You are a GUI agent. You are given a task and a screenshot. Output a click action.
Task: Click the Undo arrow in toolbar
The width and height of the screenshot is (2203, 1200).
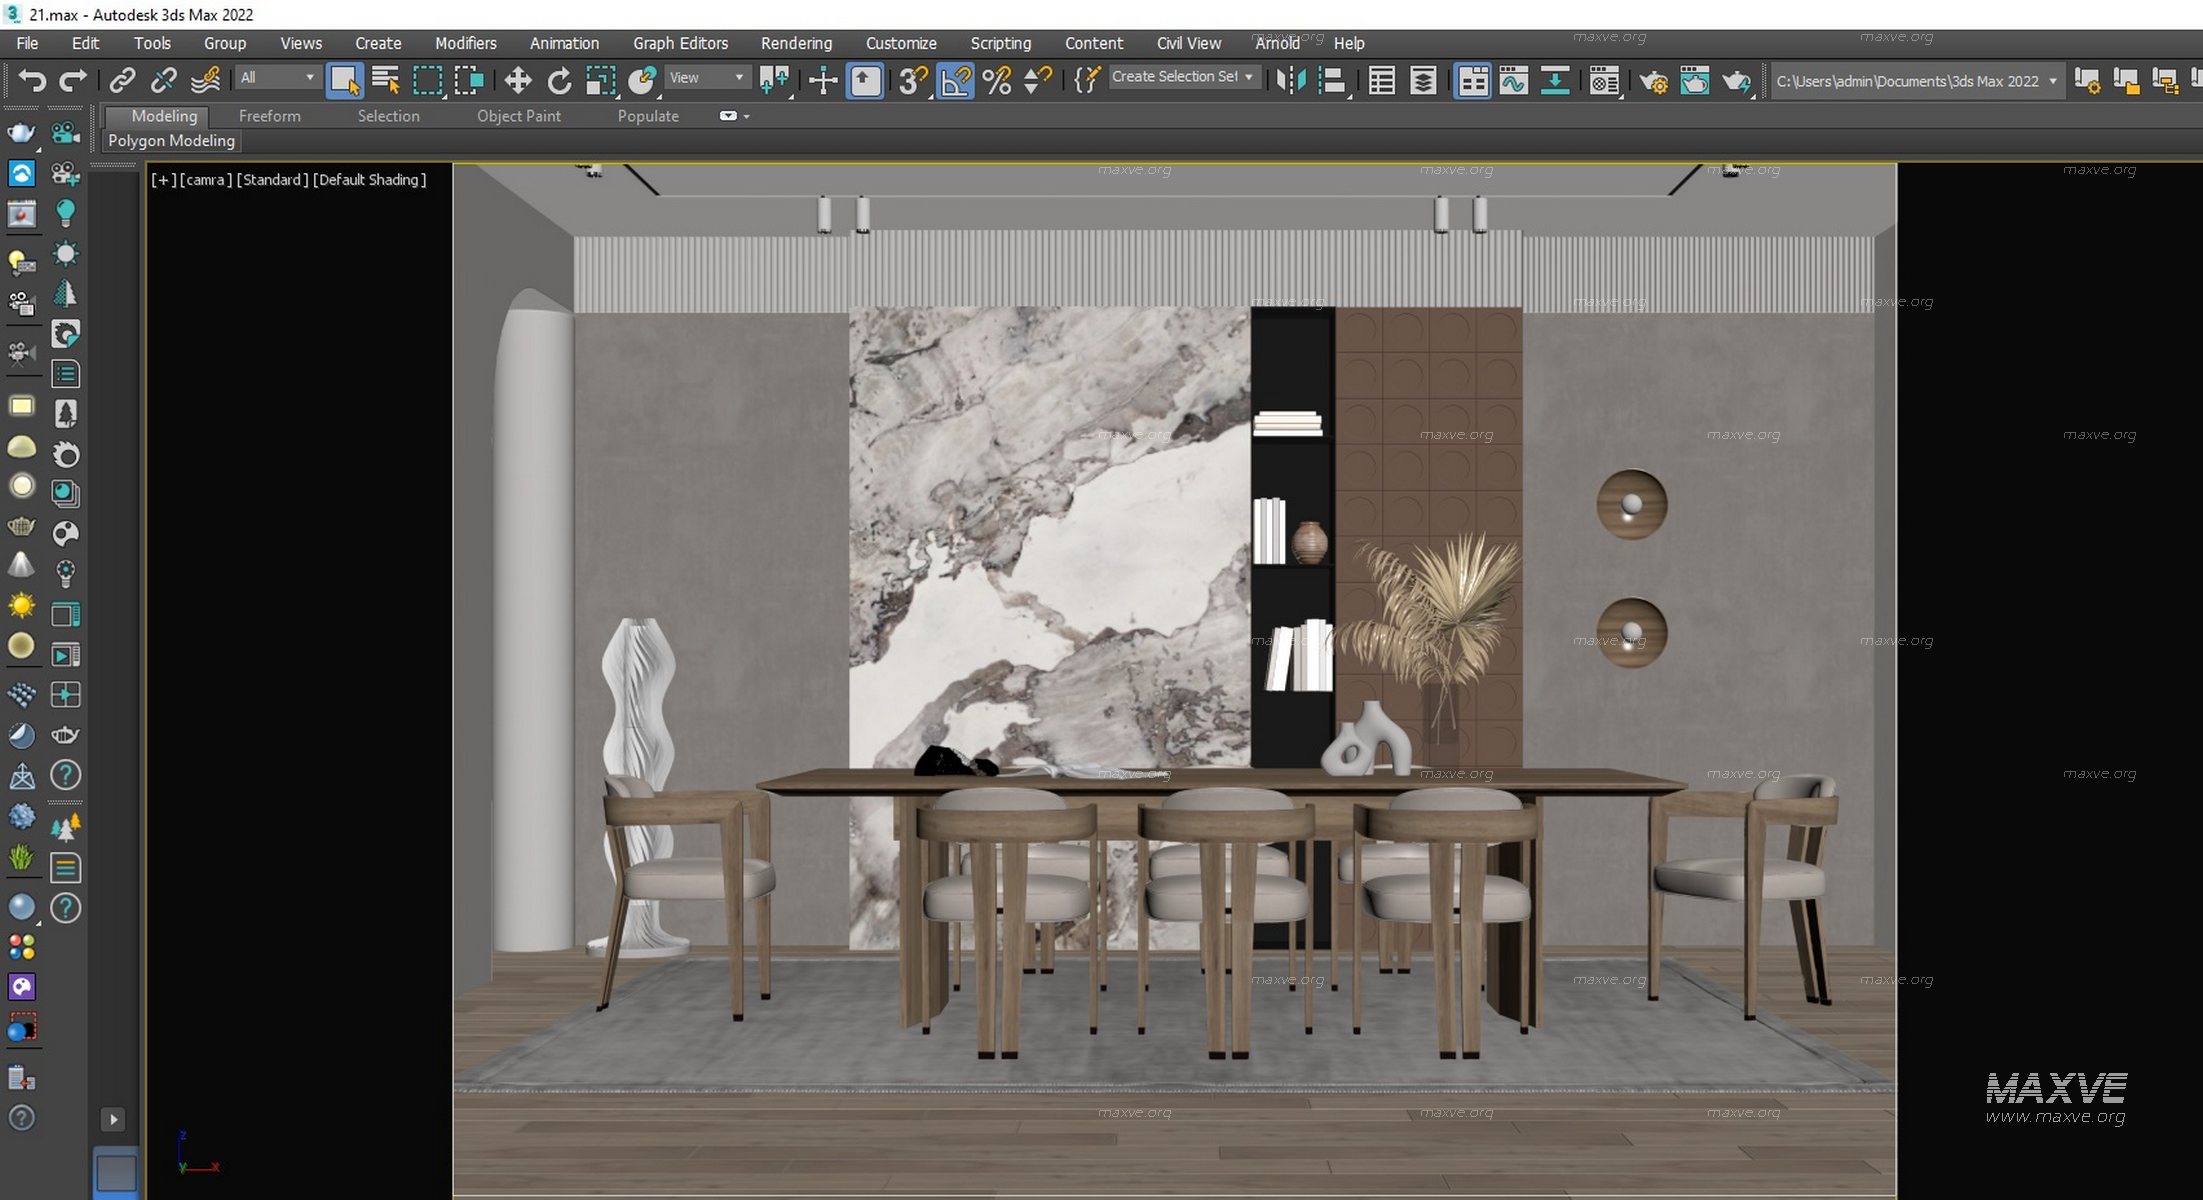pos(32,80)
